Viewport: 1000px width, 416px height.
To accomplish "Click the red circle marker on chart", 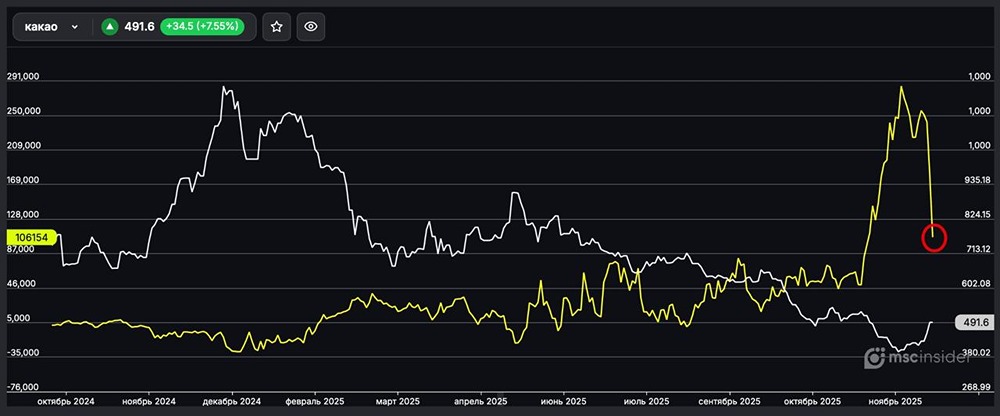I will click(x=933, y=237).
